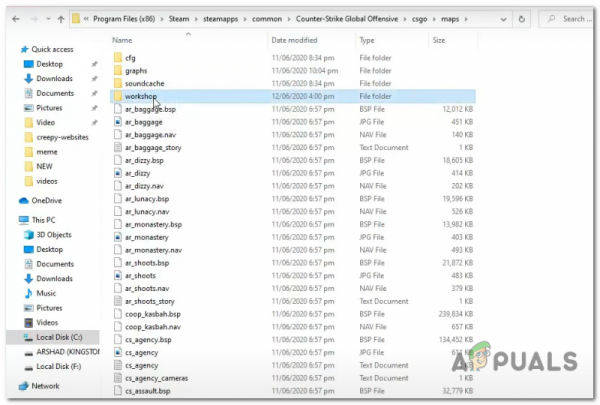Open OneDrive in navigation pane
This screenshot has width=600, height=405.
click(46, 201)
